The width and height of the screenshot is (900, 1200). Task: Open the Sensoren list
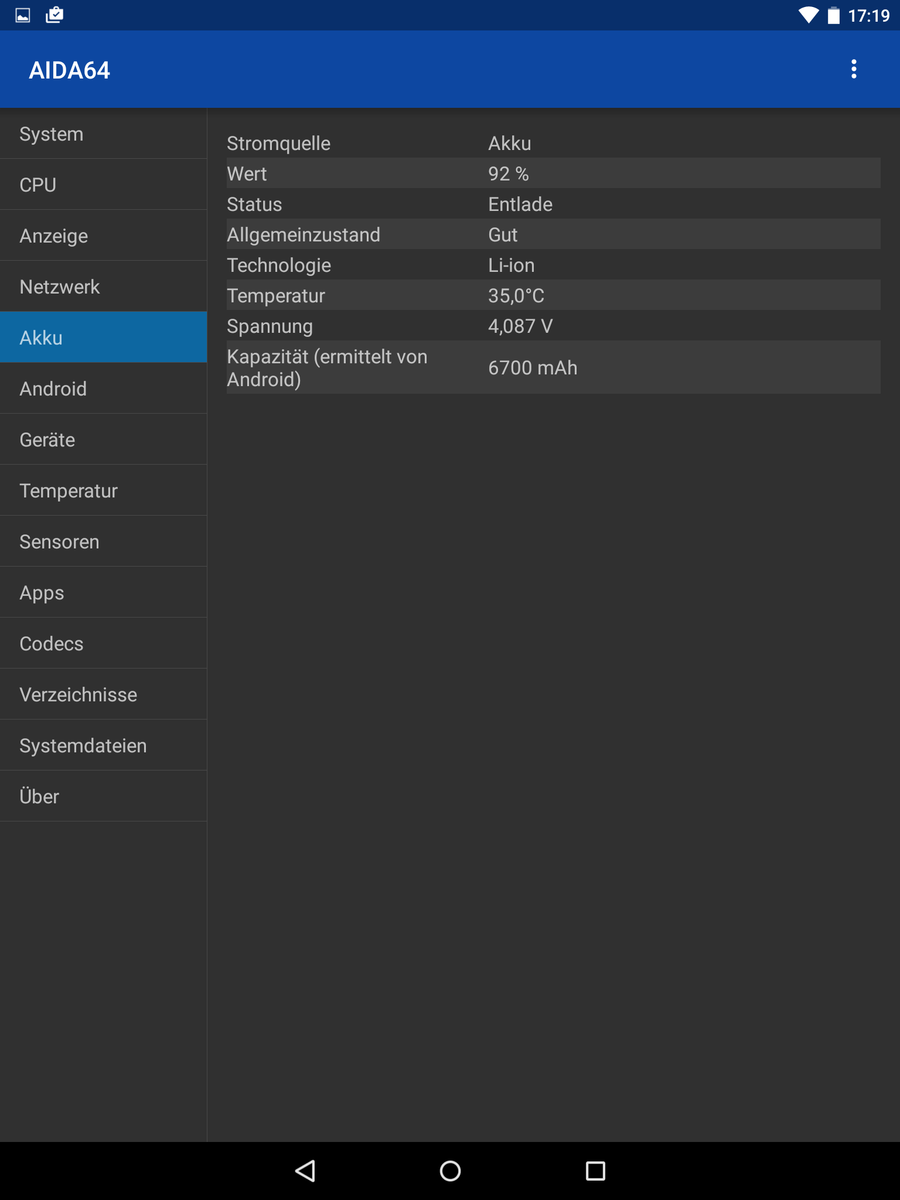(x=103, y=542)
